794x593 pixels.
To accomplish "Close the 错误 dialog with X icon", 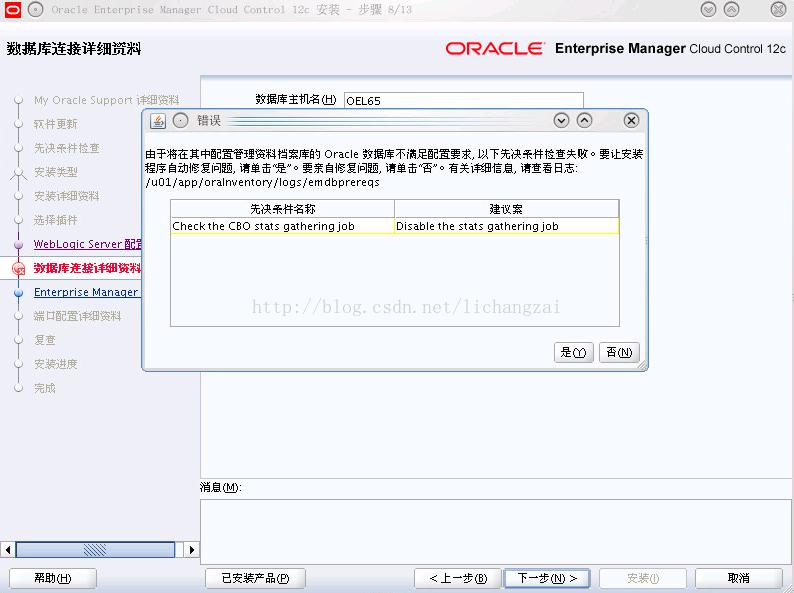I will pos(631,121).
